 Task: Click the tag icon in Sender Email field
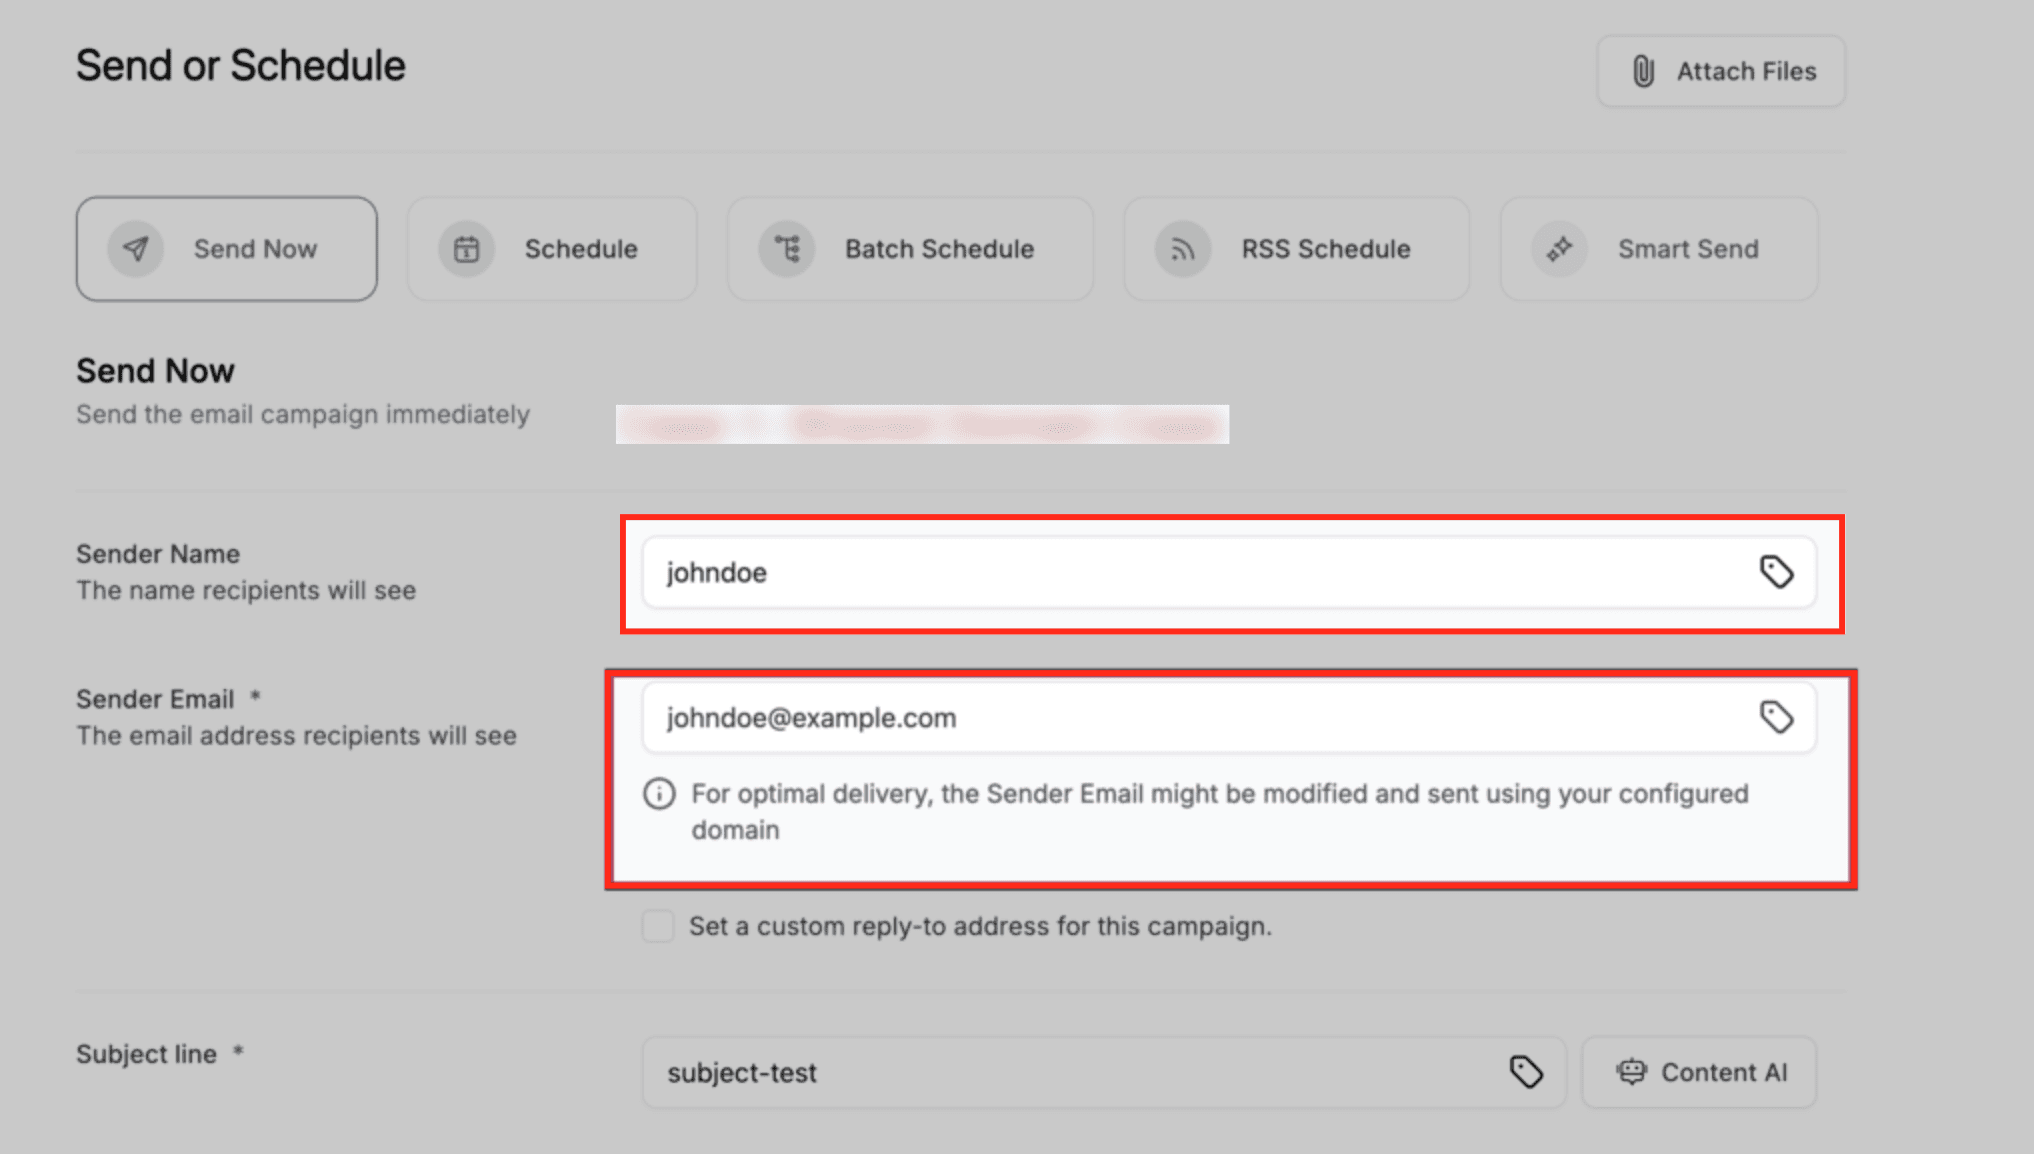click(1776, 717)
